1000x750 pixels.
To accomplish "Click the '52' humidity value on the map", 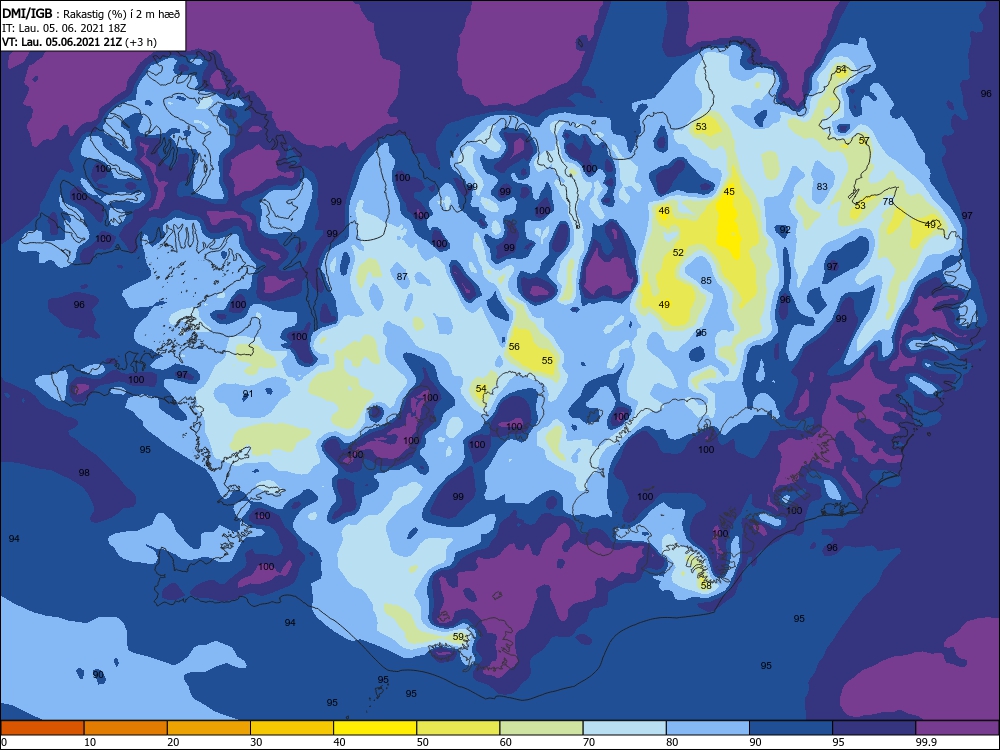I will coord(678,253).
